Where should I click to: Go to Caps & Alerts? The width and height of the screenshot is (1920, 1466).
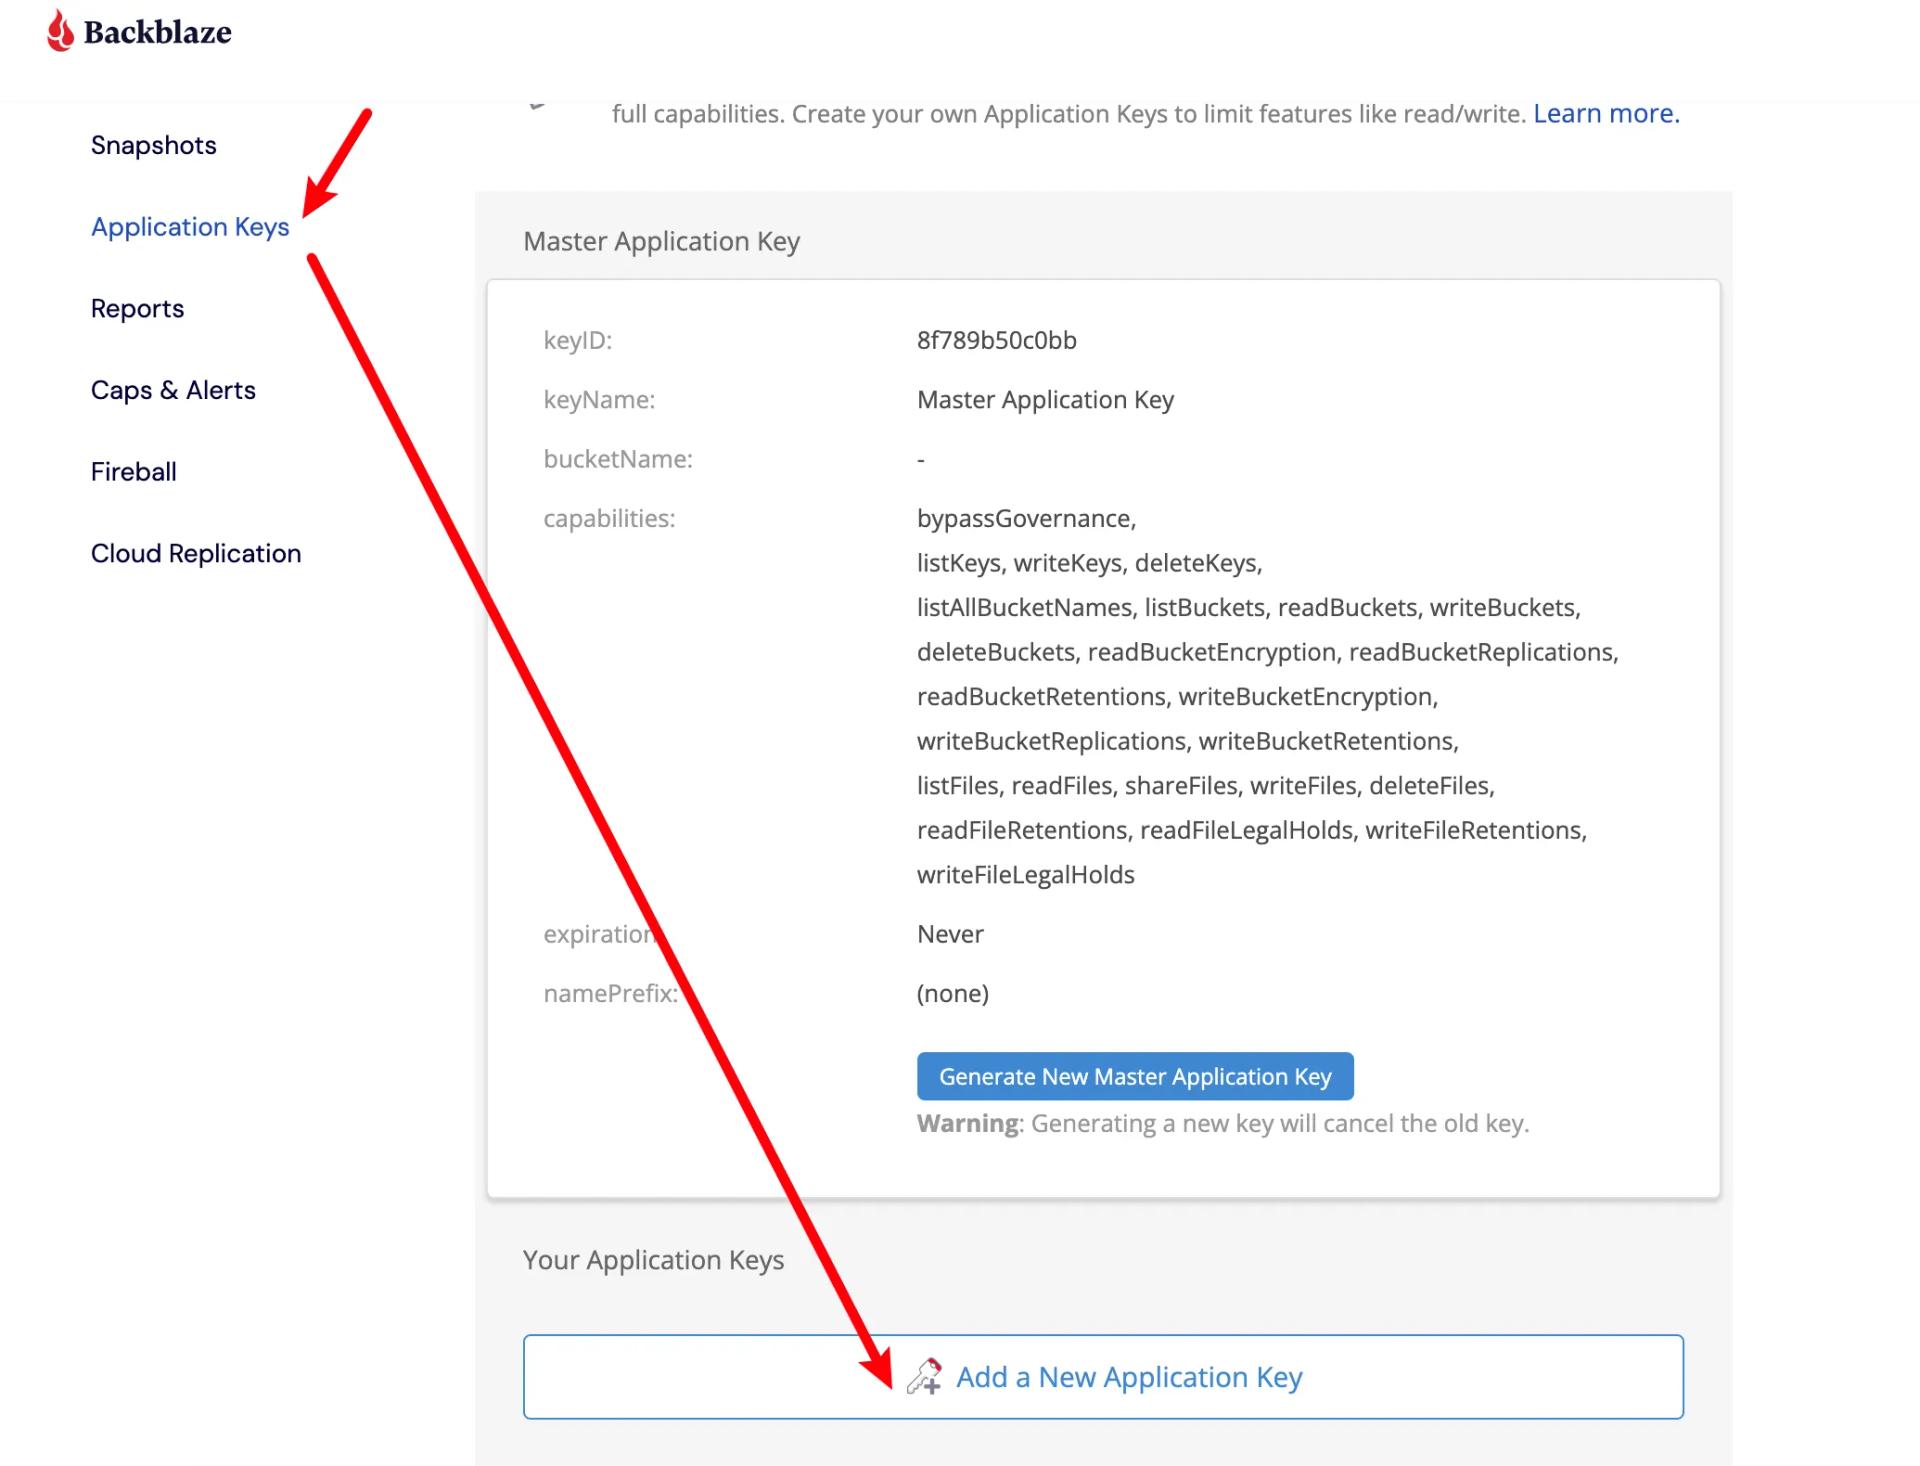point(173,390)
